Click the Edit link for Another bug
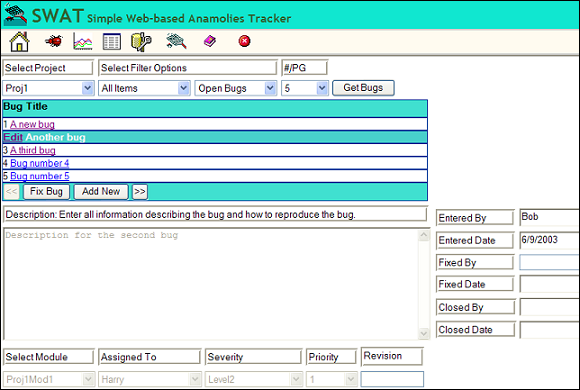 (13, 137)
